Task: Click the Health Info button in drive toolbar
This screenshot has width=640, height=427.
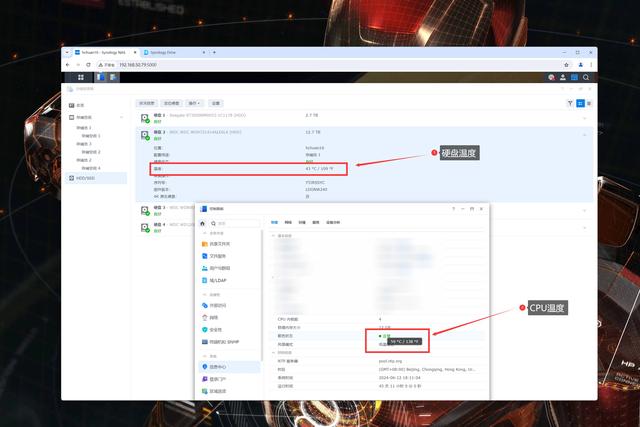Action: 147,103
